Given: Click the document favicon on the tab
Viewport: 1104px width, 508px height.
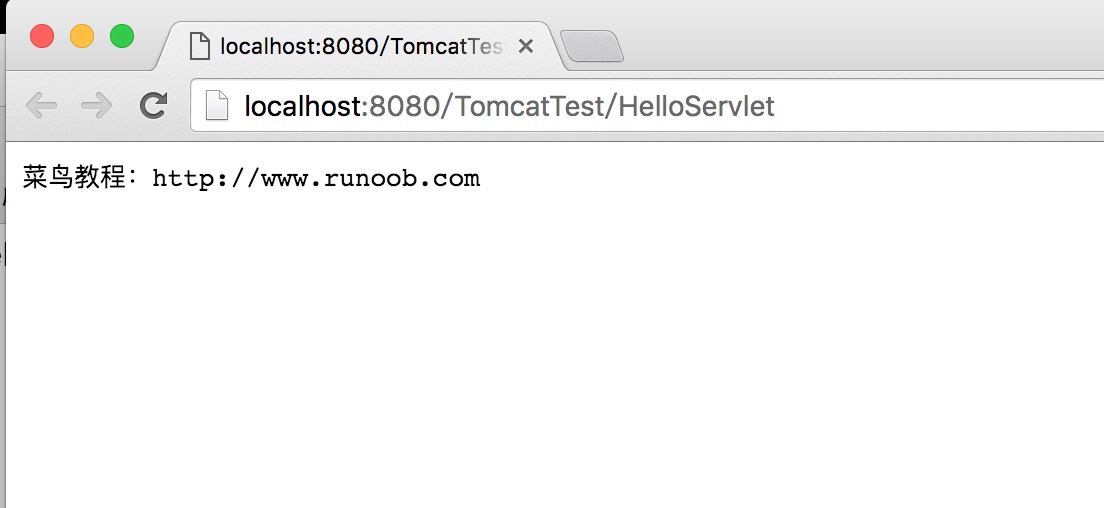Looking at the screenshot, I should pyautogui.click(x=200, y=46).
